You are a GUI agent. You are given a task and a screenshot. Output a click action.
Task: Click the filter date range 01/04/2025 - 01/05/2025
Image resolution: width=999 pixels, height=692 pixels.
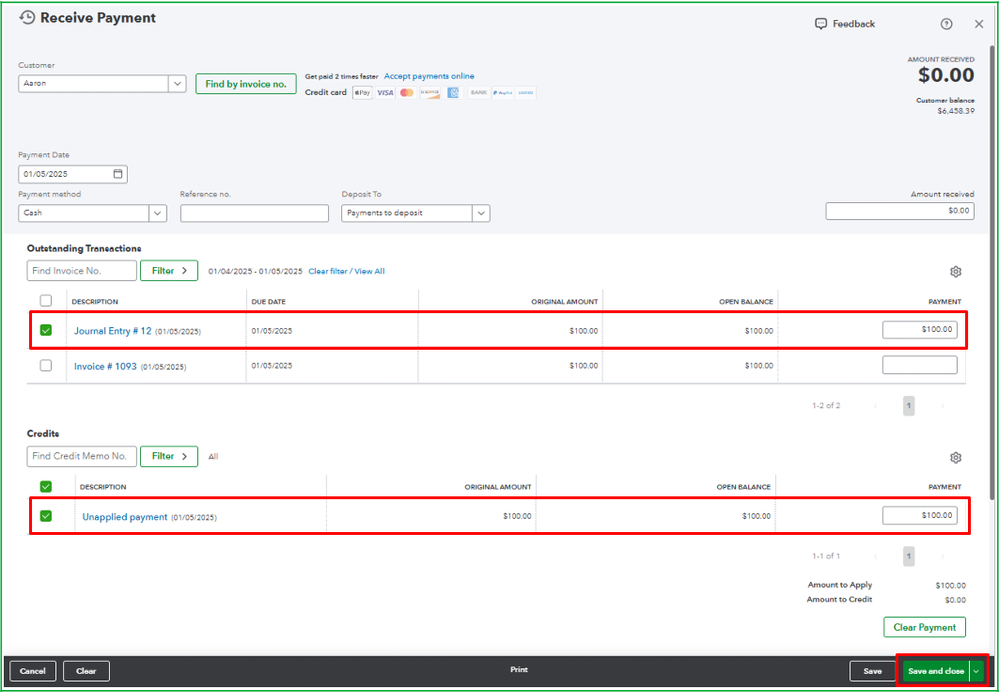pyautogui.click(x=255, y=271)
